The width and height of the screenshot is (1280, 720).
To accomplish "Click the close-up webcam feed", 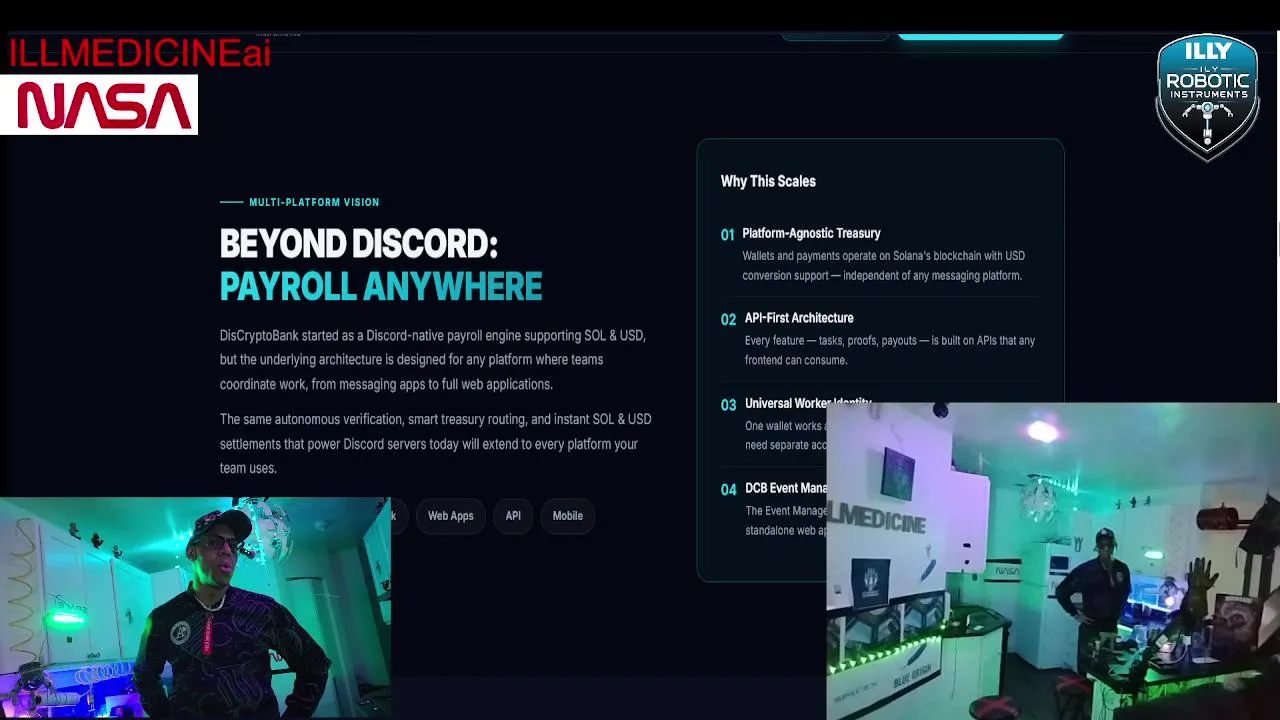I will 195,608.
